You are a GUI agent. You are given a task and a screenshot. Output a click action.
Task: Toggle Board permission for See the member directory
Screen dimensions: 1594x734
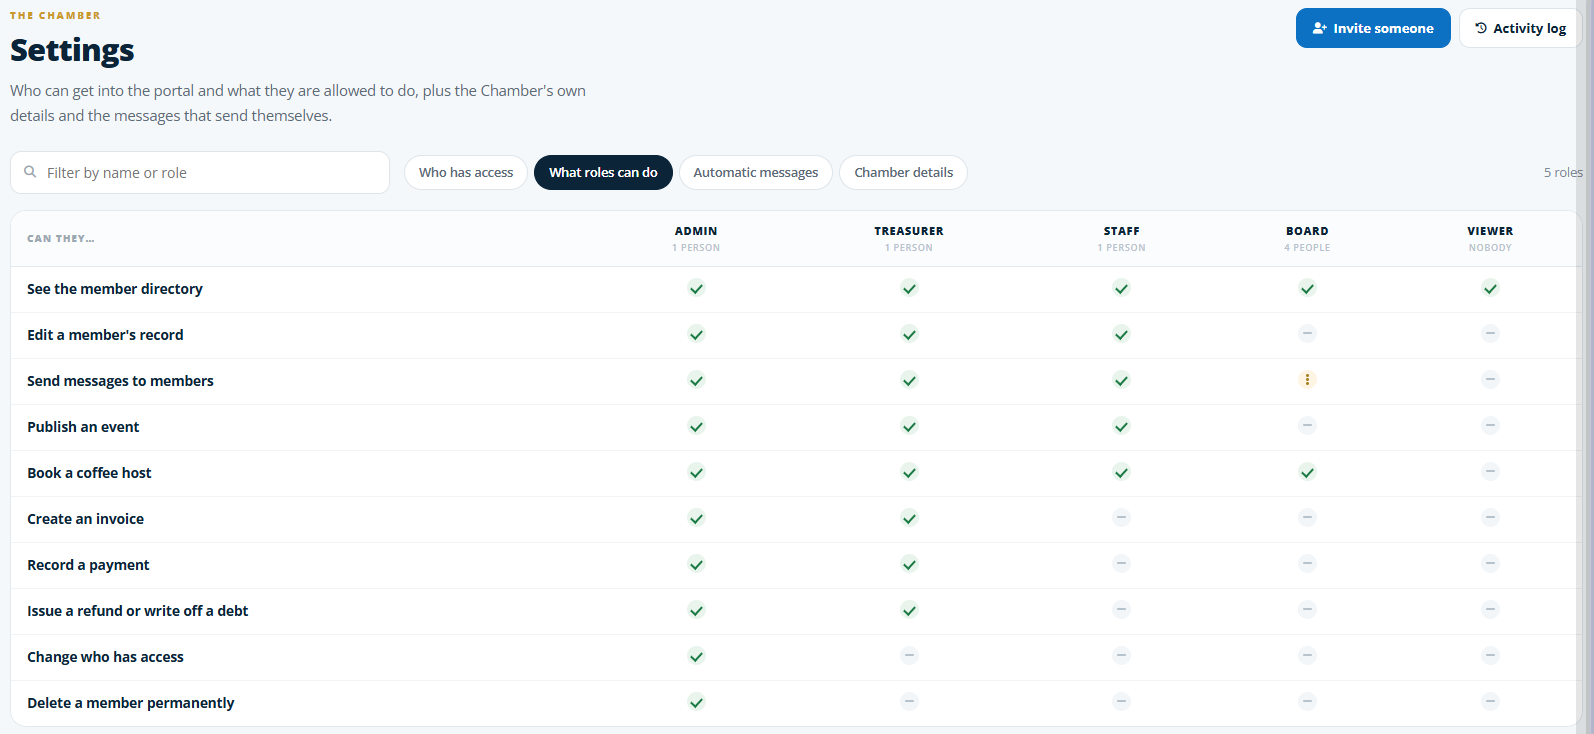point(1307,288)
